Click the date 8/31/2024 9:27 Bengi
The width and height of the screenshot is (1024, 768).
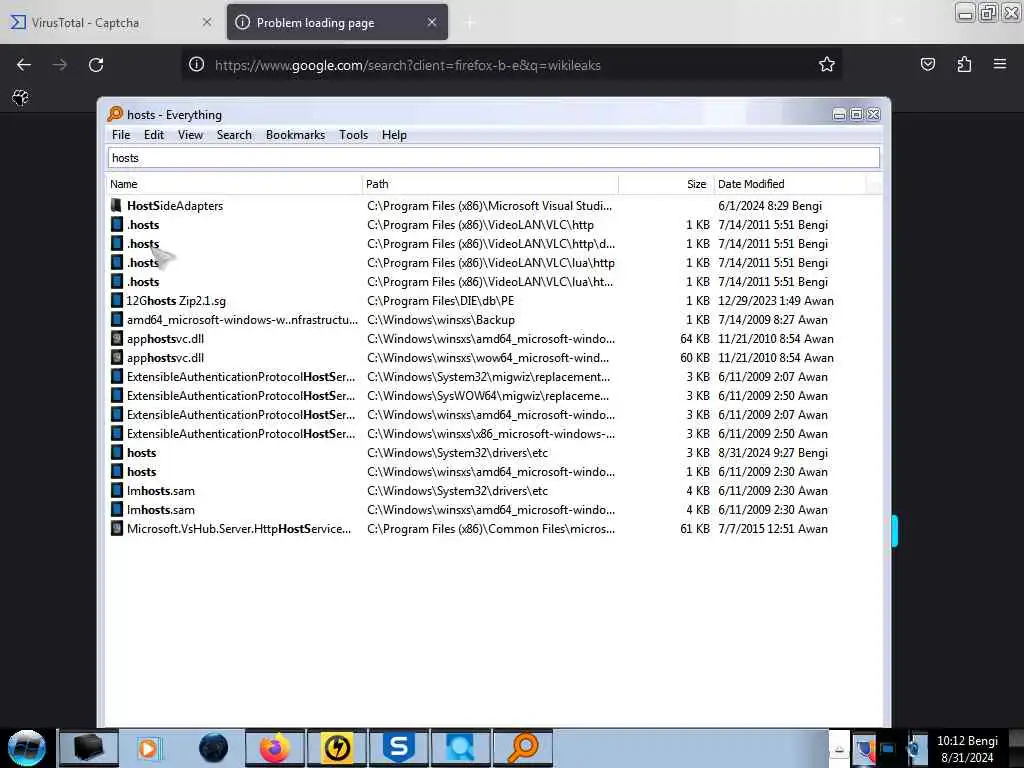[773, 453]
